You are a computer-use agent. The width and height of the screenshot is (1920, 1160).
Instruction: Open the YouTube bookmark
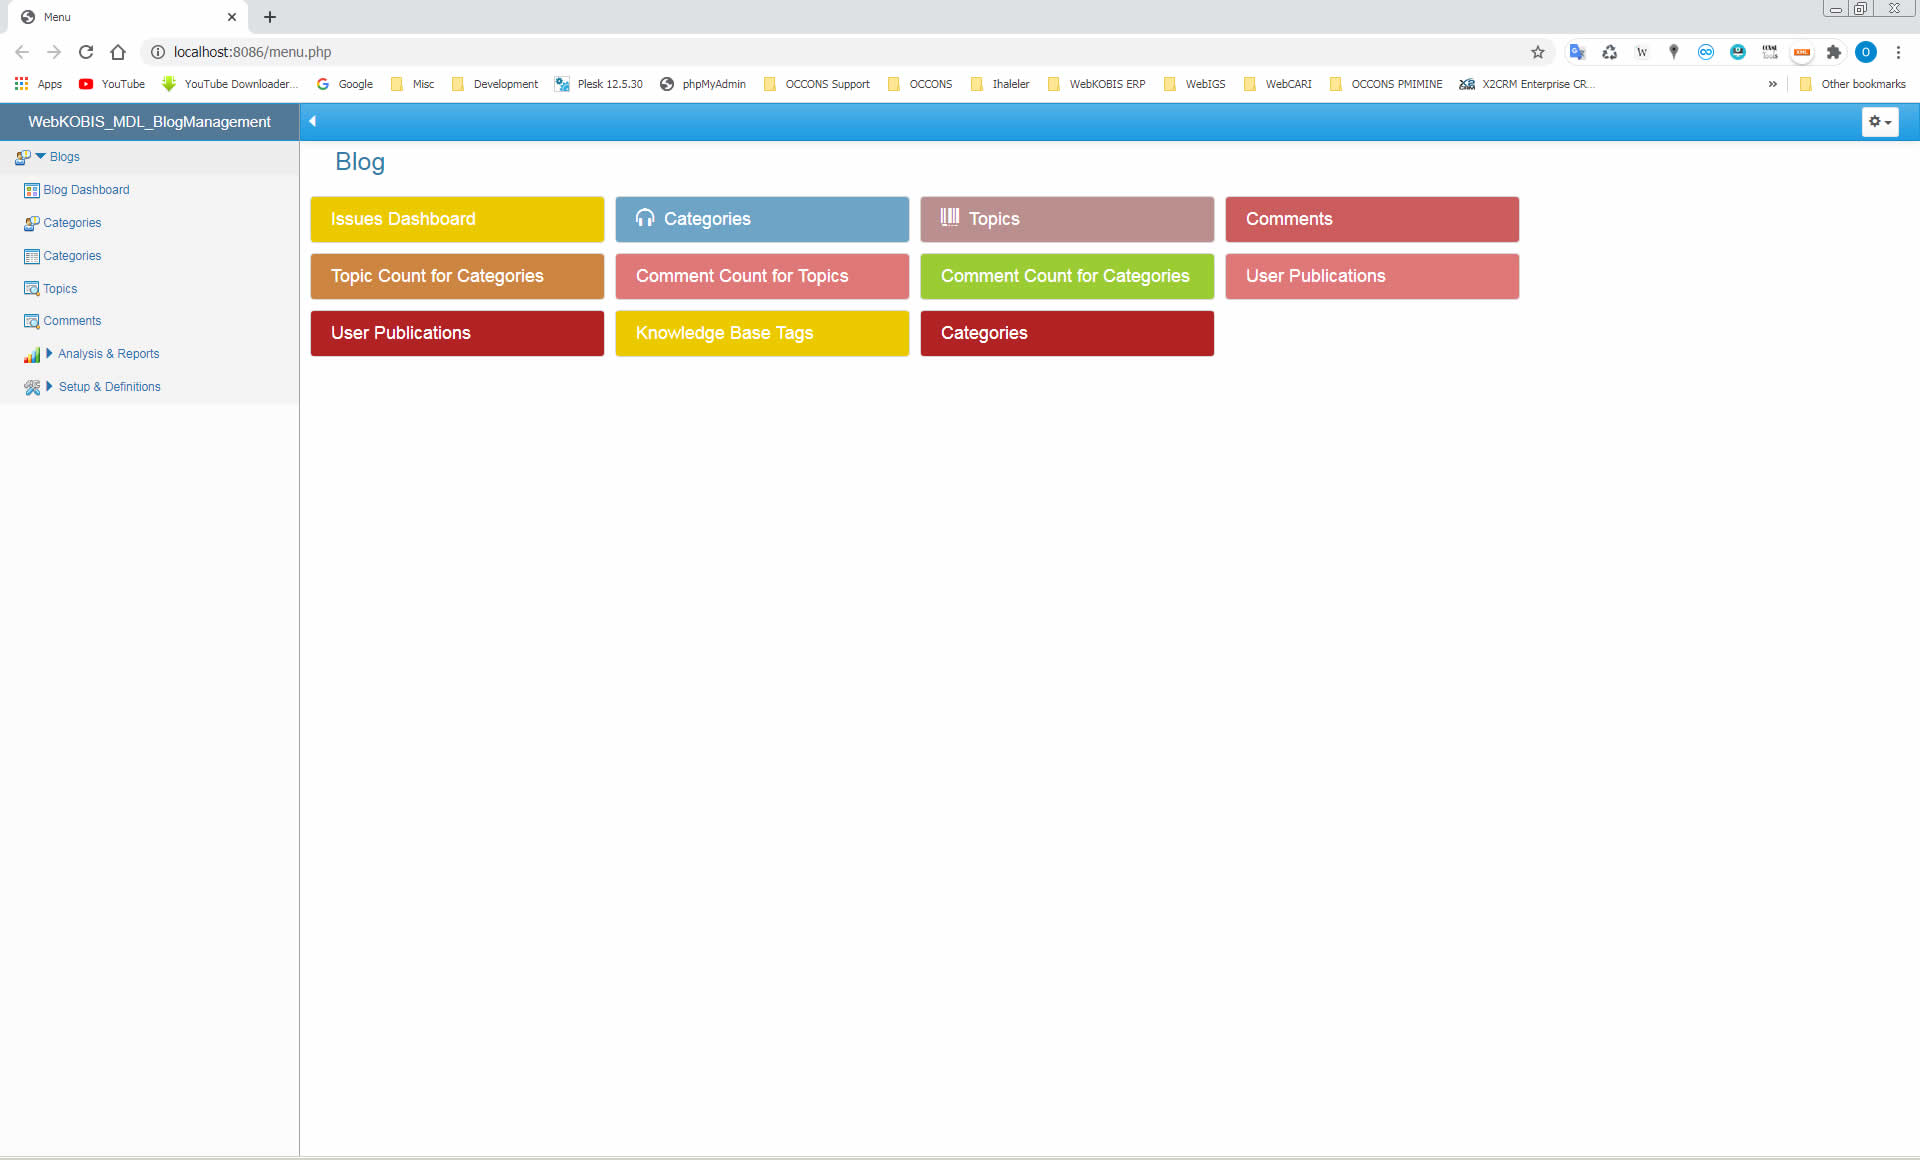coord(112,84)
